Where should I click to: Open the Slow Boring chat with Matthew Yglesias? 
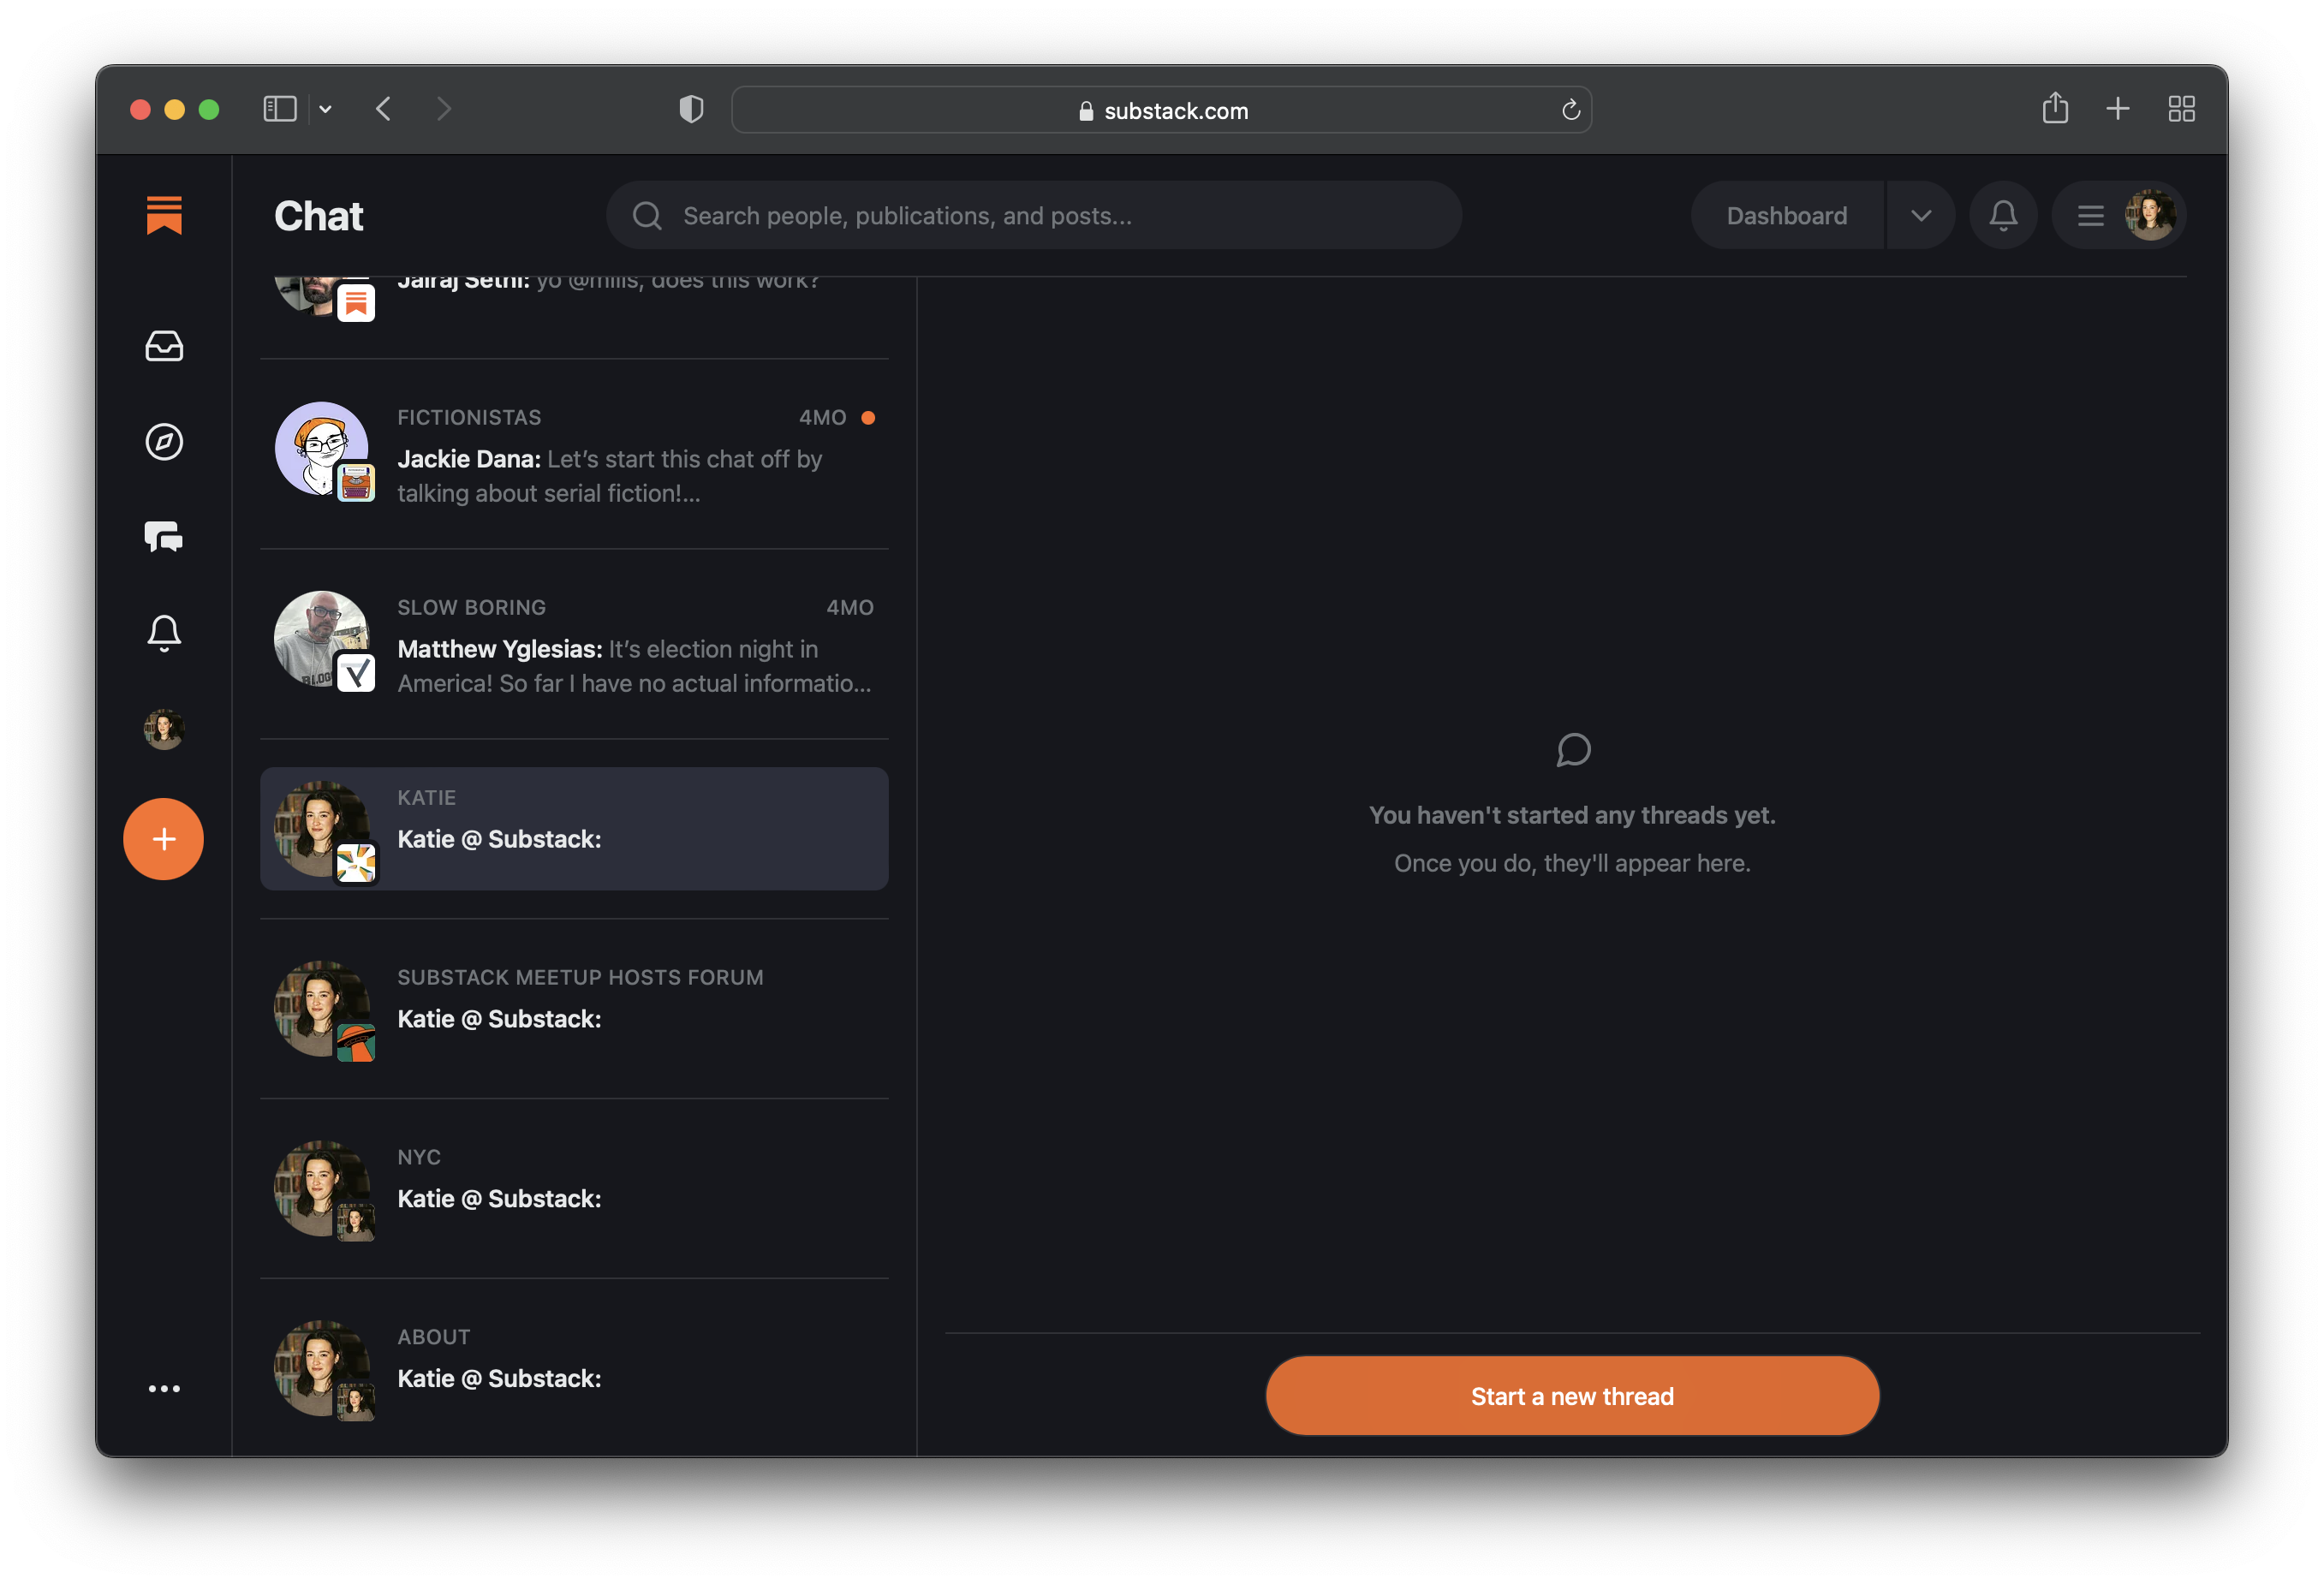tap(574, 645)
